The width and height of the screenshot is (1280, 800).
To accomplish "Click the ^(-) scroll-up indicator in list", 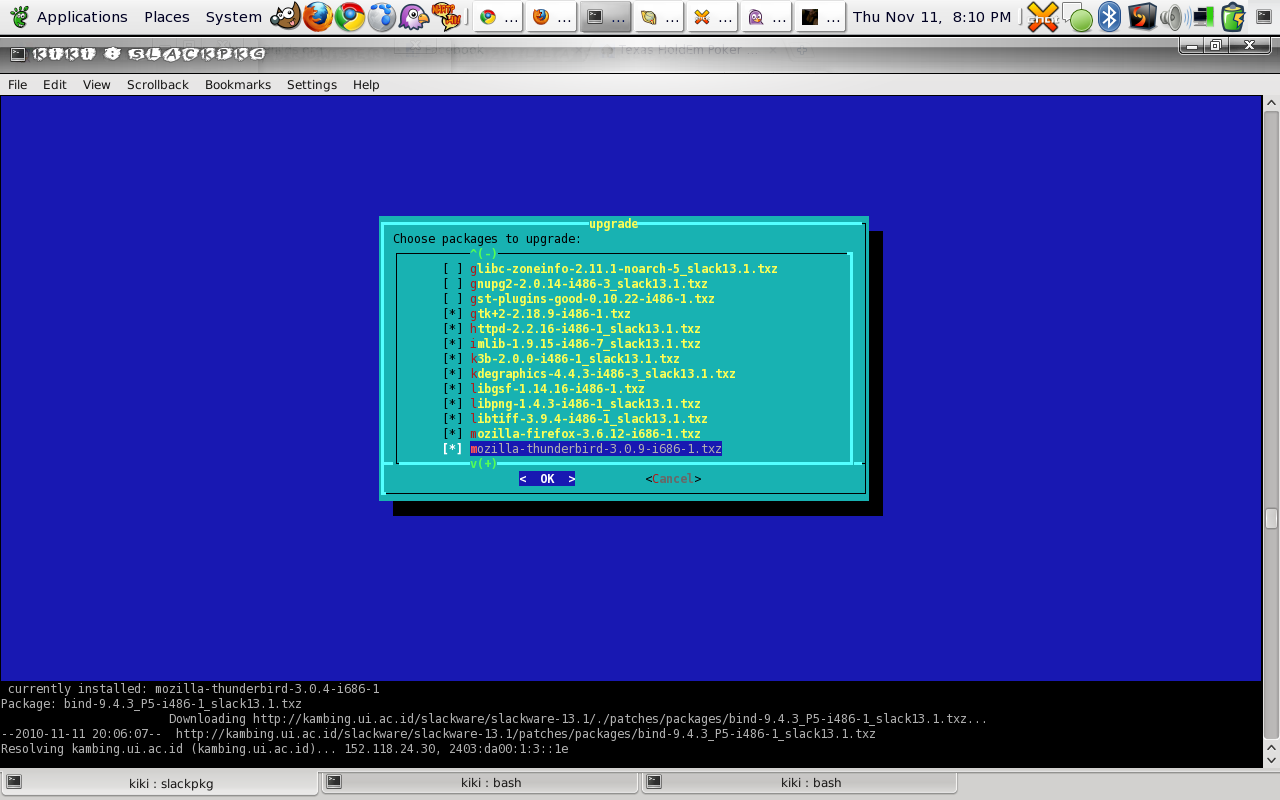I will [484, 254].
